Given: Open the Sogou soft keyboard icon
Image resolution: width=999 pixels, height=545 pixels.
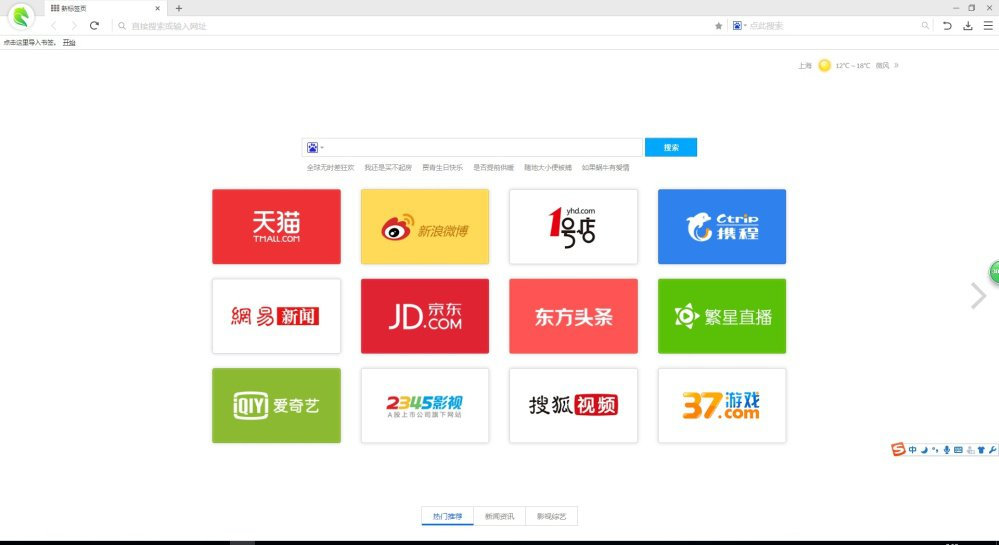Looking at the screenshot, I should [x=958, y=450].
